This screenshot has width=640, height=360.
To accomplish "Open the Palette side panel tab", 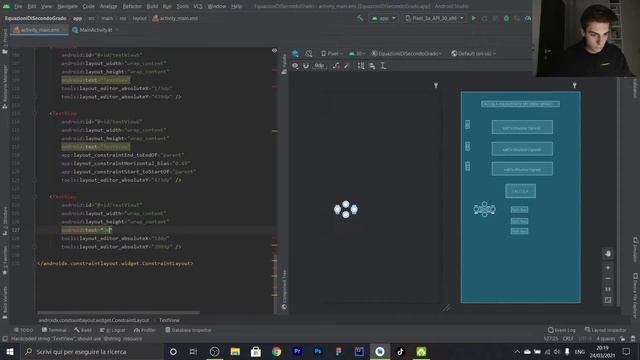I will (284, 64).
